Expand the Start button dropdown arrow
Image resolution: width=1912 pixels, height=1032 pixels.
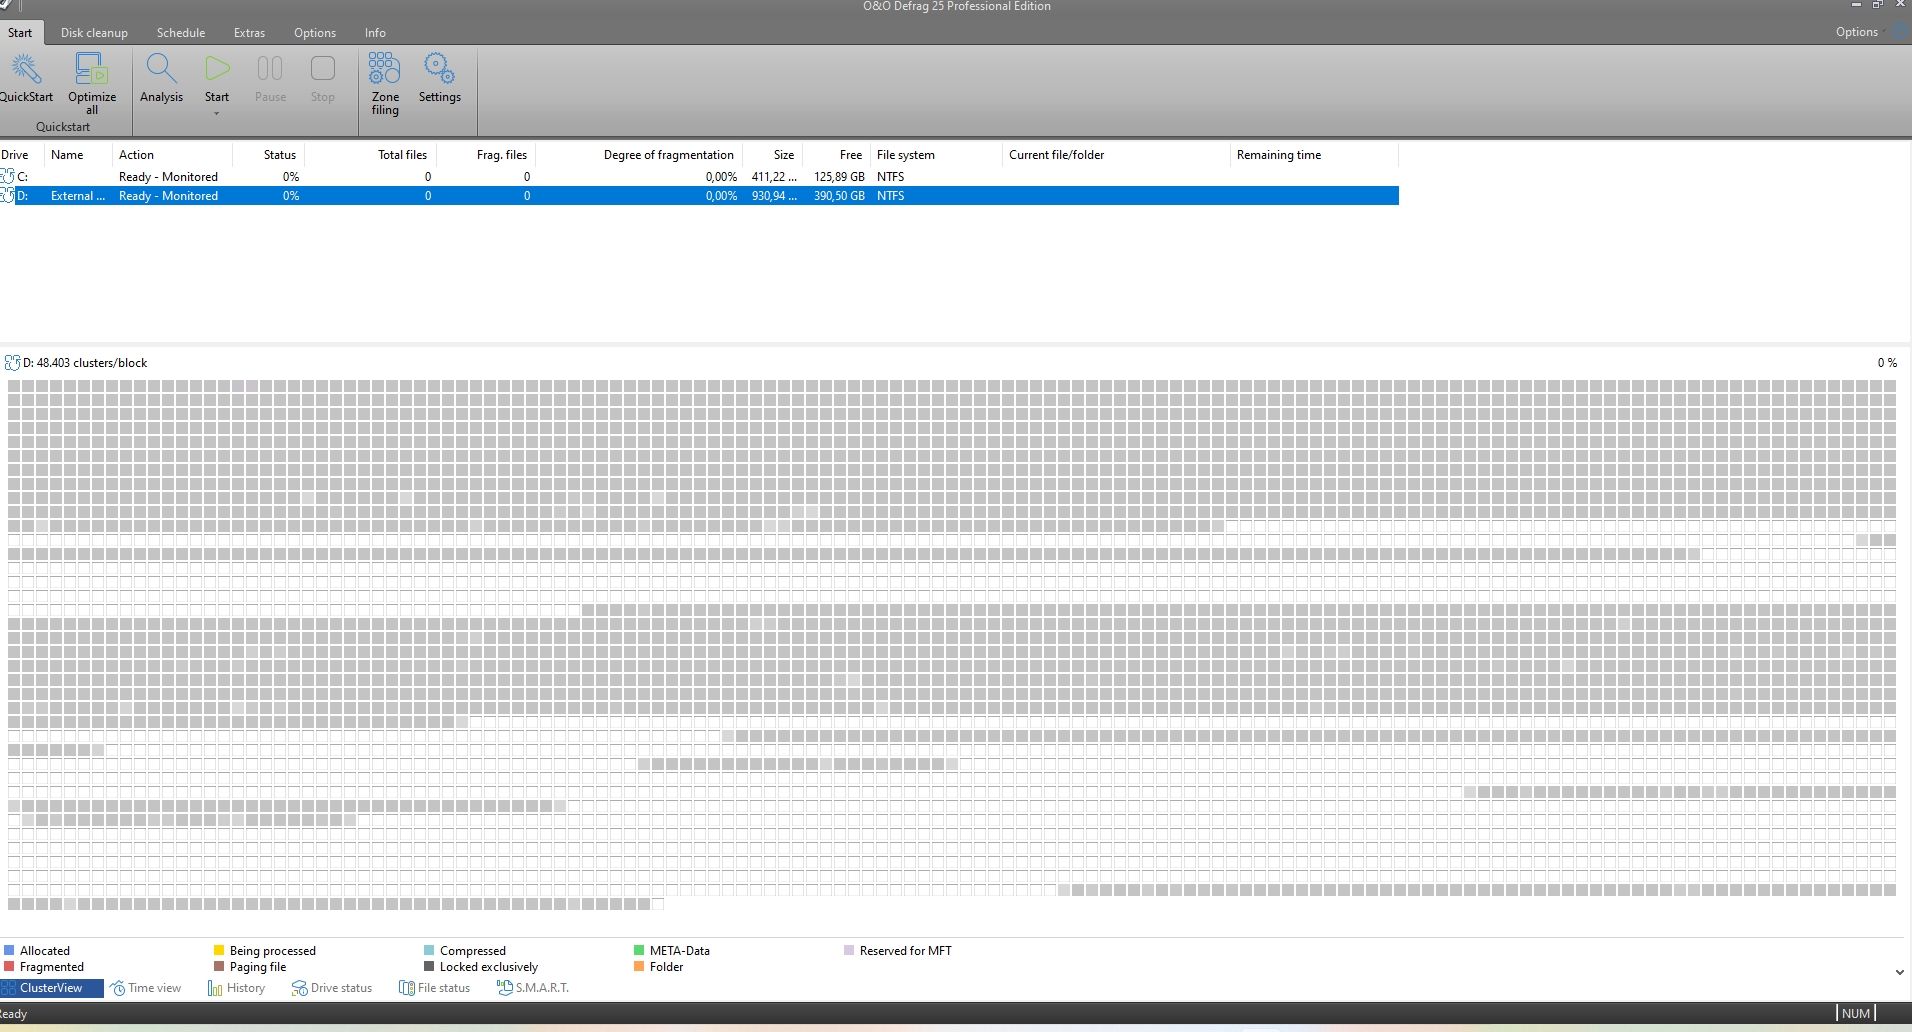(217, 113)
